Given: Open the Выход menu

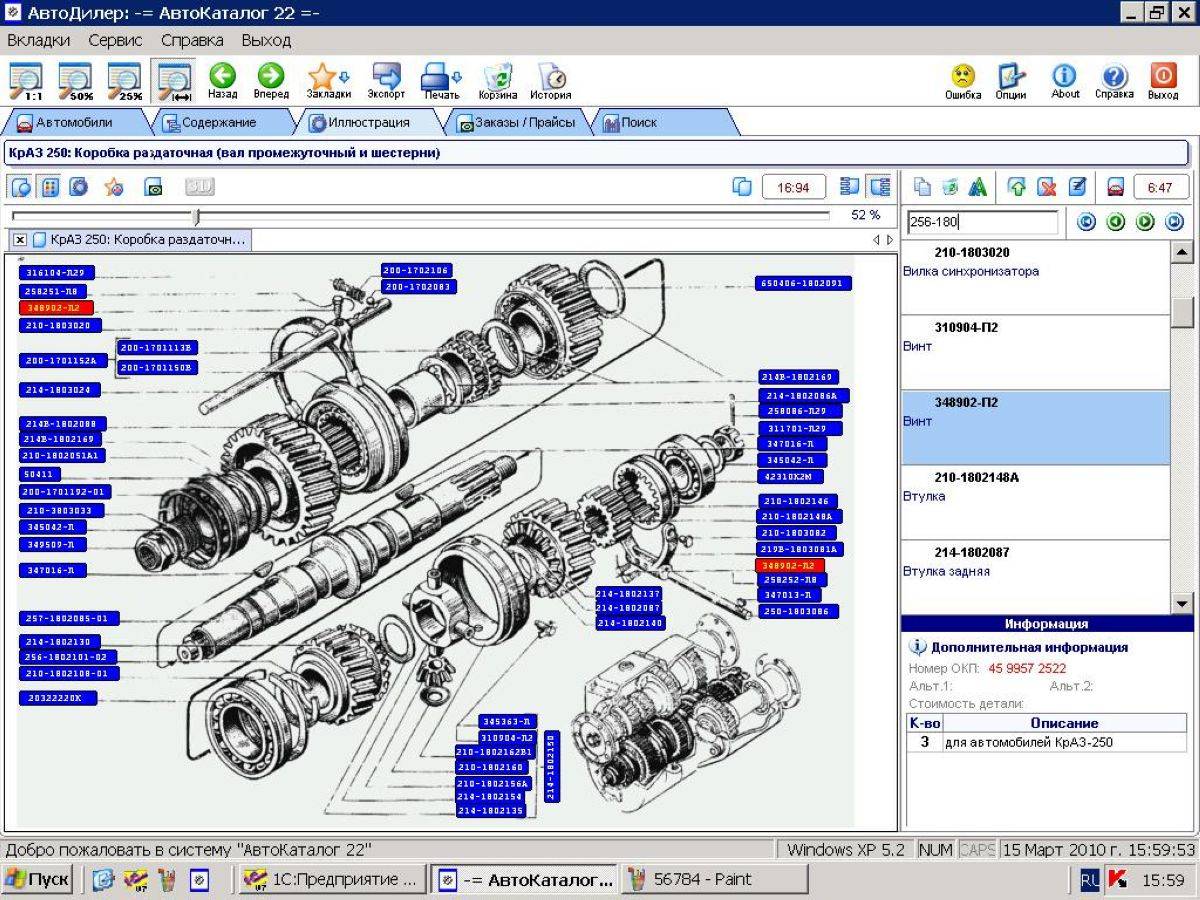Looking at the screenshot, I should point(266,41).
